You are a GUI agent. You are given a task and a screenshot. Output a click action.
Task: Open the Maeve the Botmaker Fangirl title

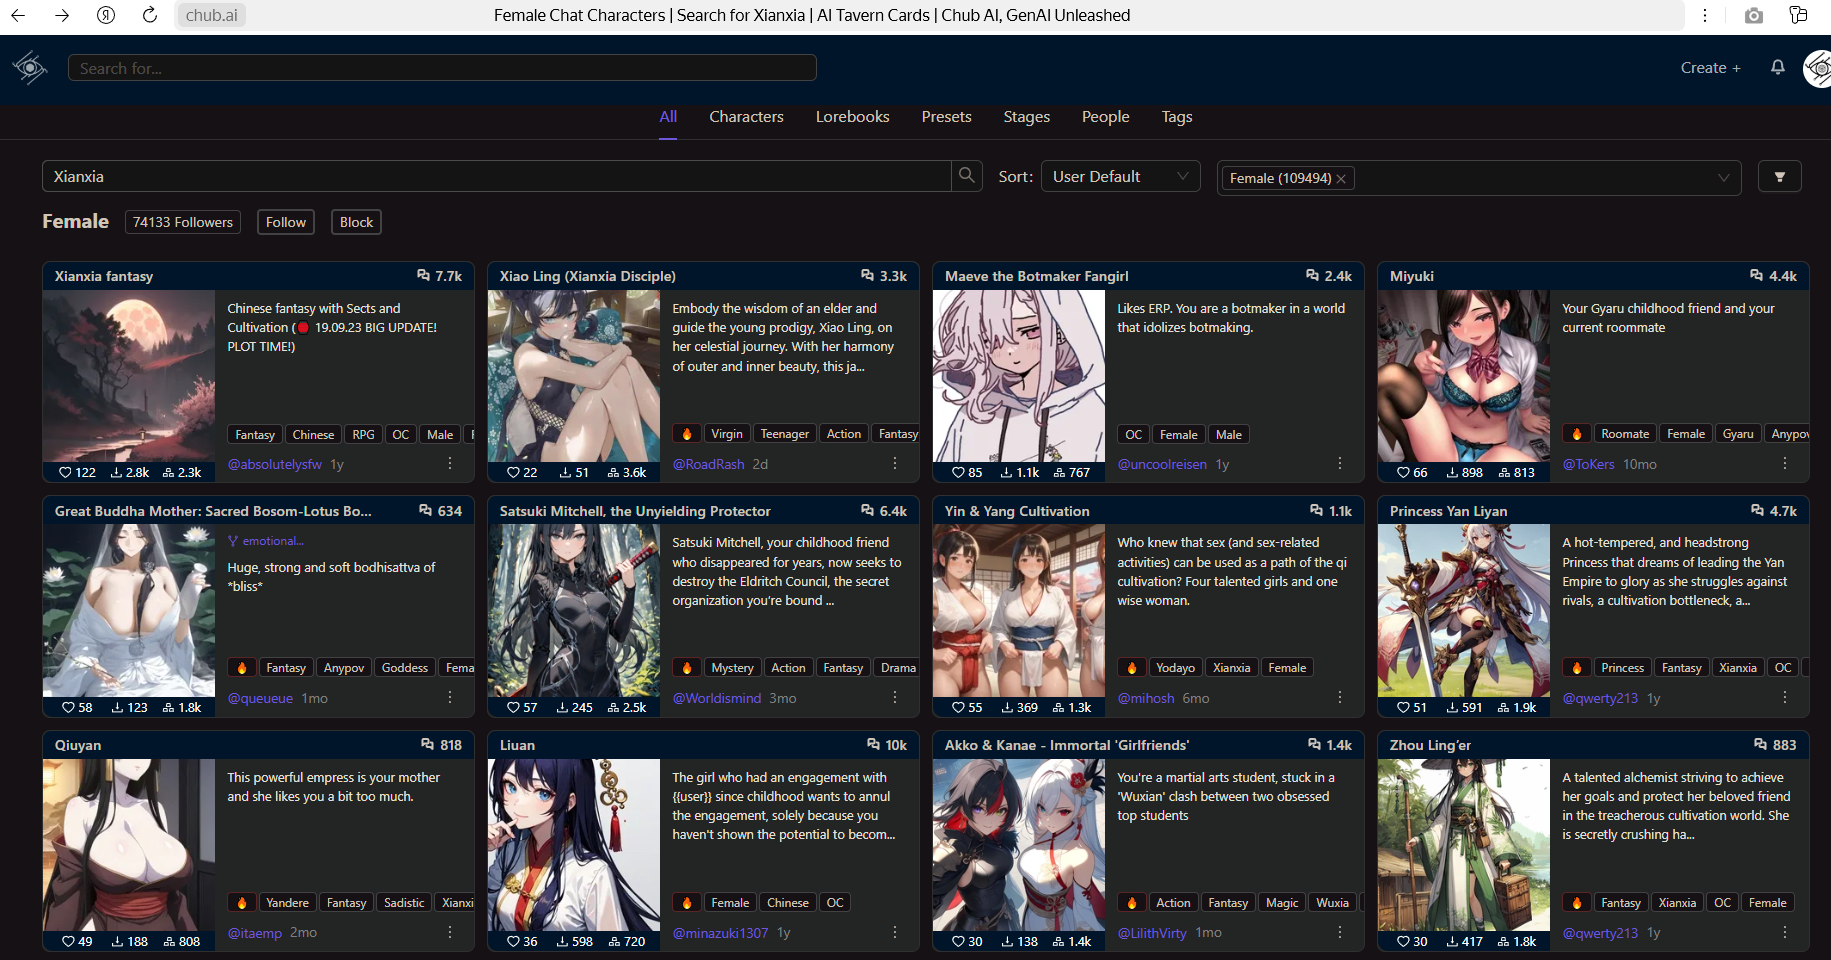1036,276
